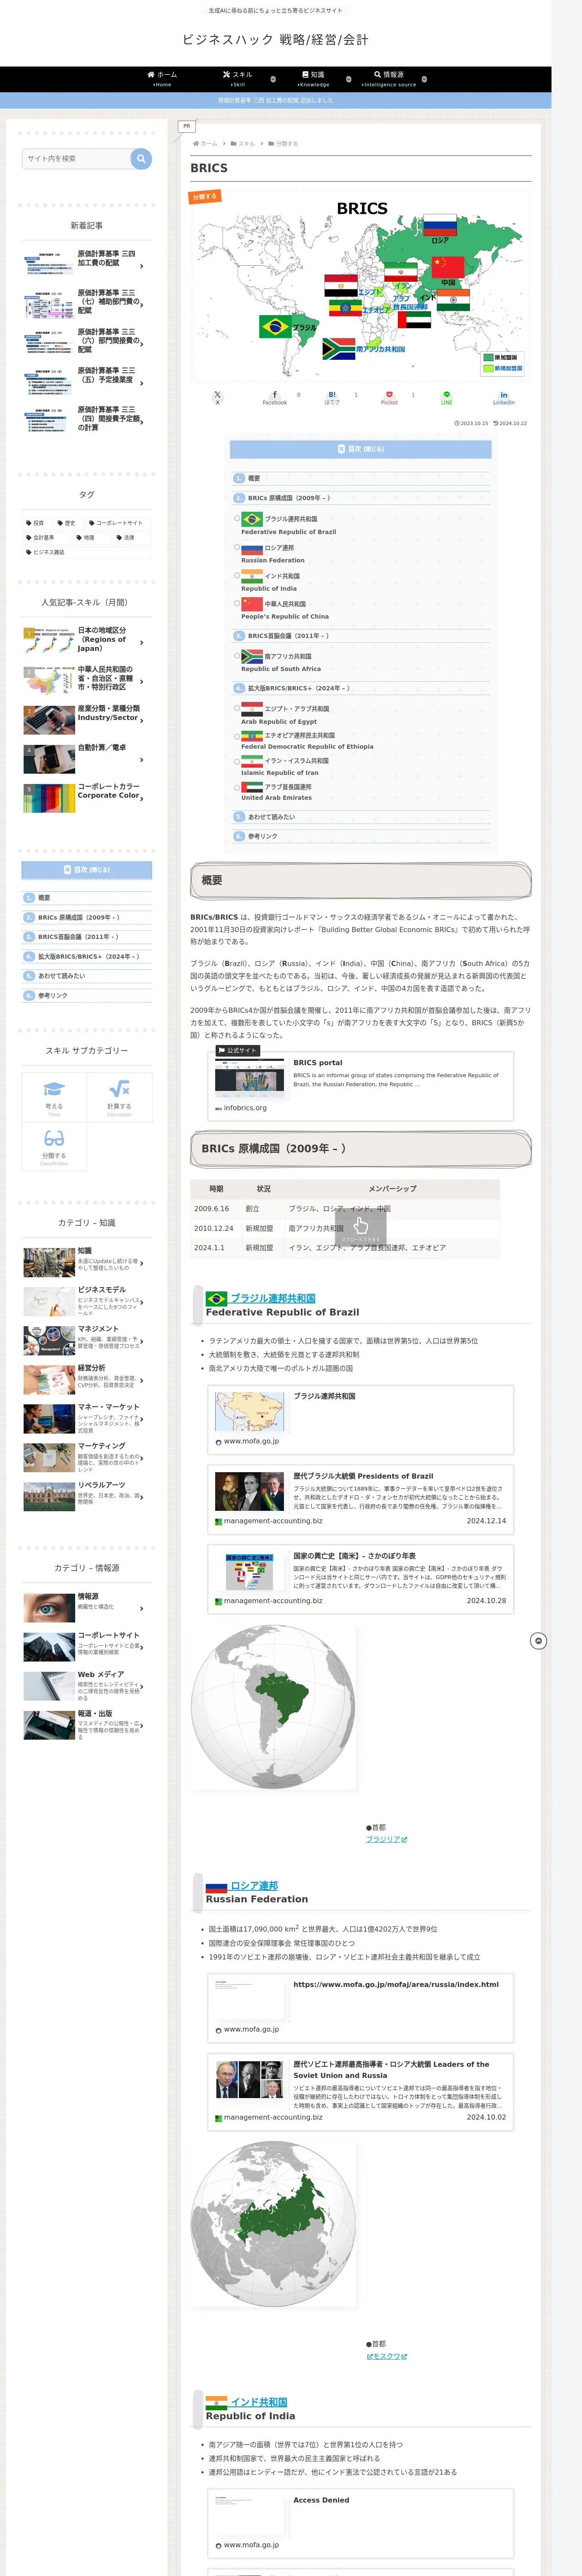This screenshot has width=582, height=2576.
Task: Open the ロシア連邦 heading link
Action: [254, 1885]
